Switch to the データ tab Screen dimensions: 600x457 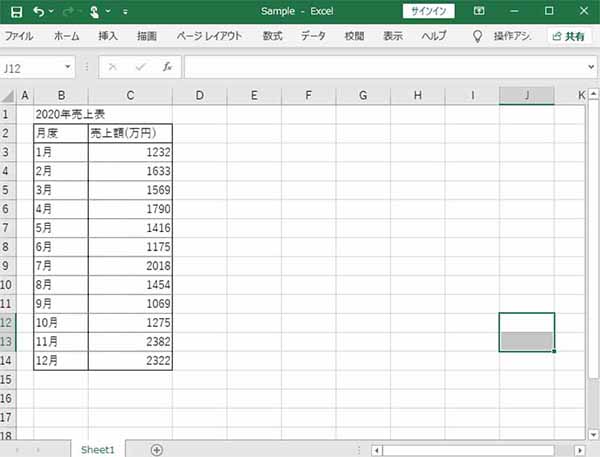[313, 36]
